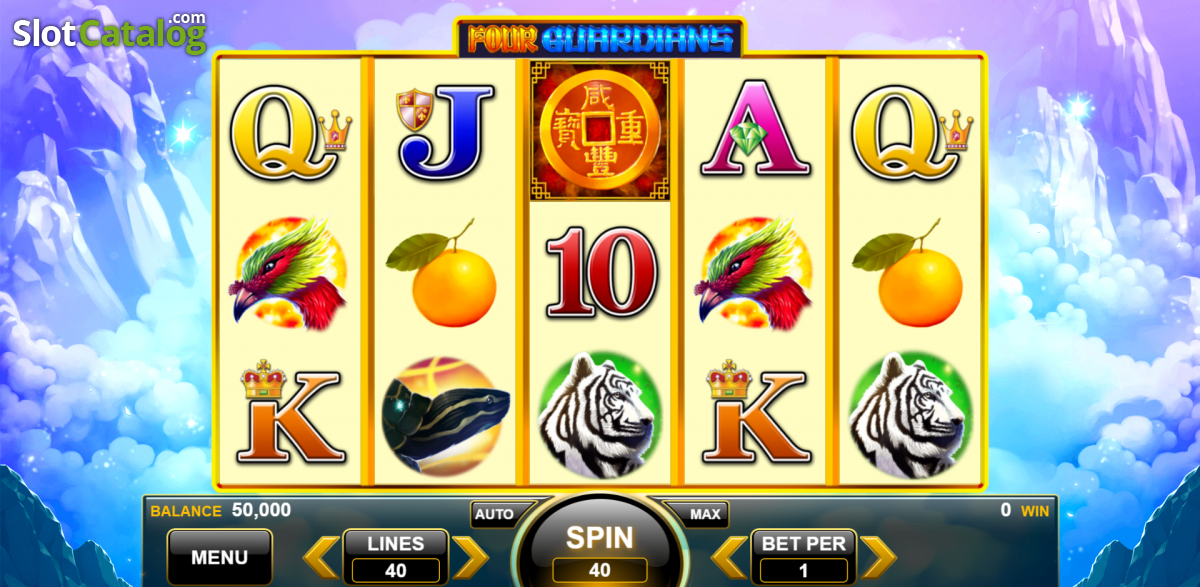1200x587 pixels.
Task: Lower the bet per line with the left arrow
Action: [730, 557]
